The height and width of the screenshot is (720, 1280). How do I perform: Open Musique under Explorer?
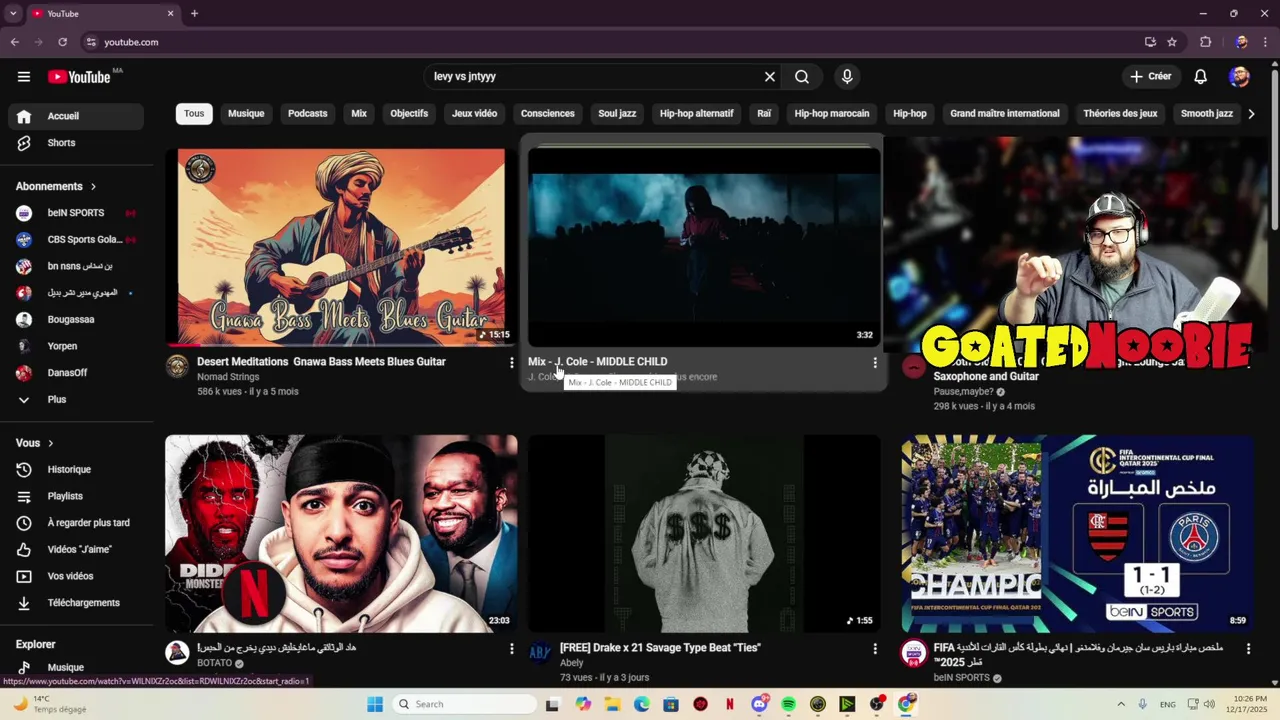[x=76, y=667]
